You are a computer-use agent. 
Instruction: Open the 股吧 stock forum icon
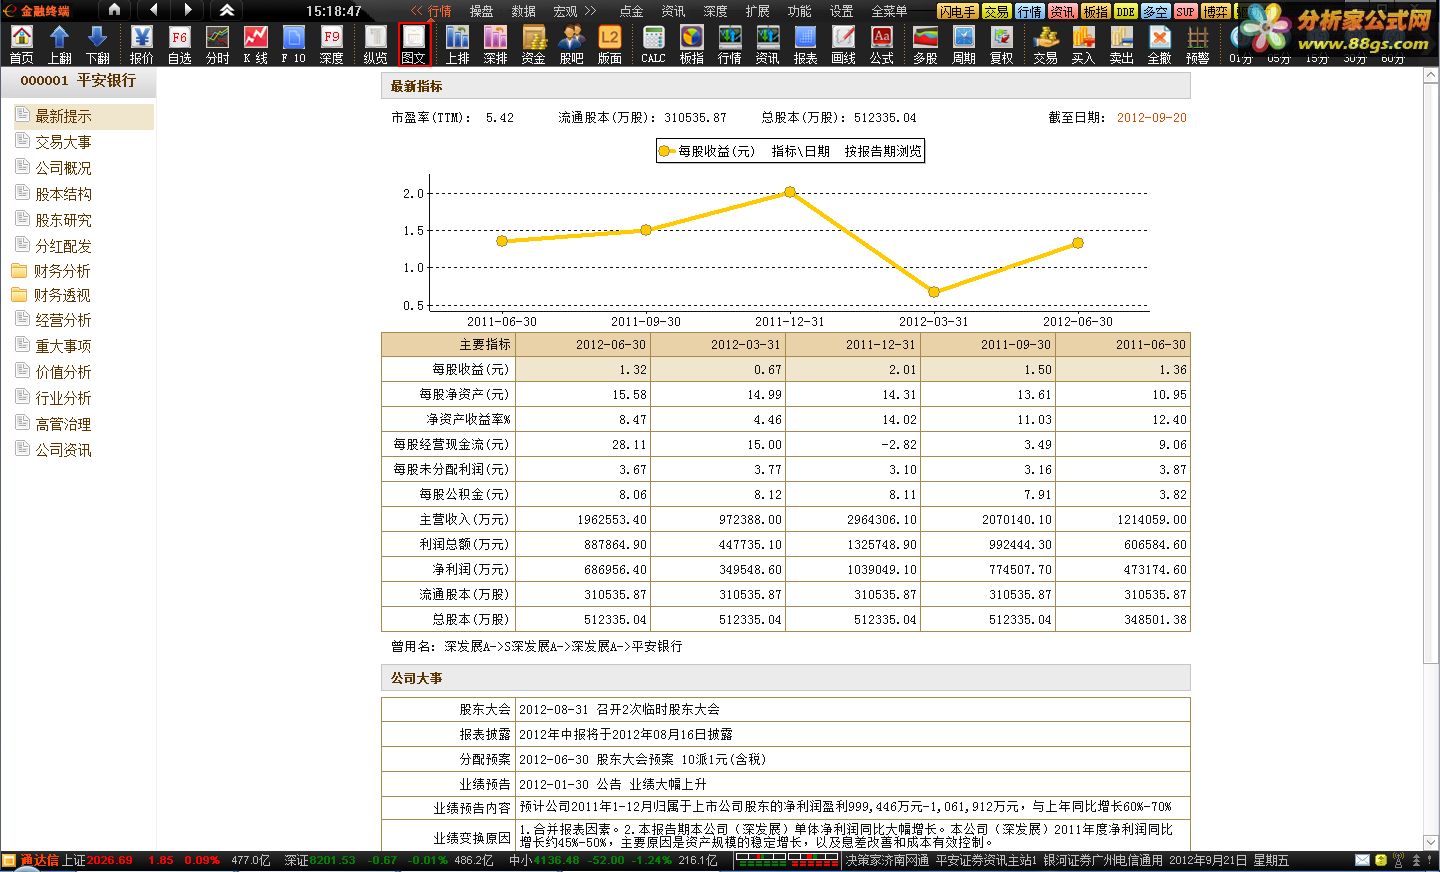(x=571, y=44)
